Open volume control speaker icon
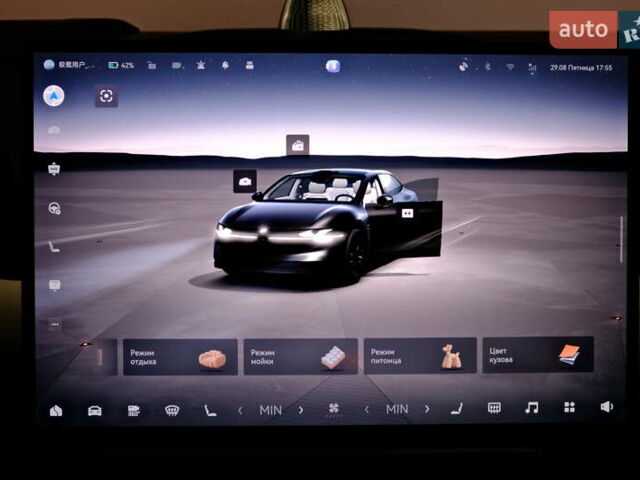The width and height of the screenshot is (640, 480). pyautogui.click(x=607, y=407)
